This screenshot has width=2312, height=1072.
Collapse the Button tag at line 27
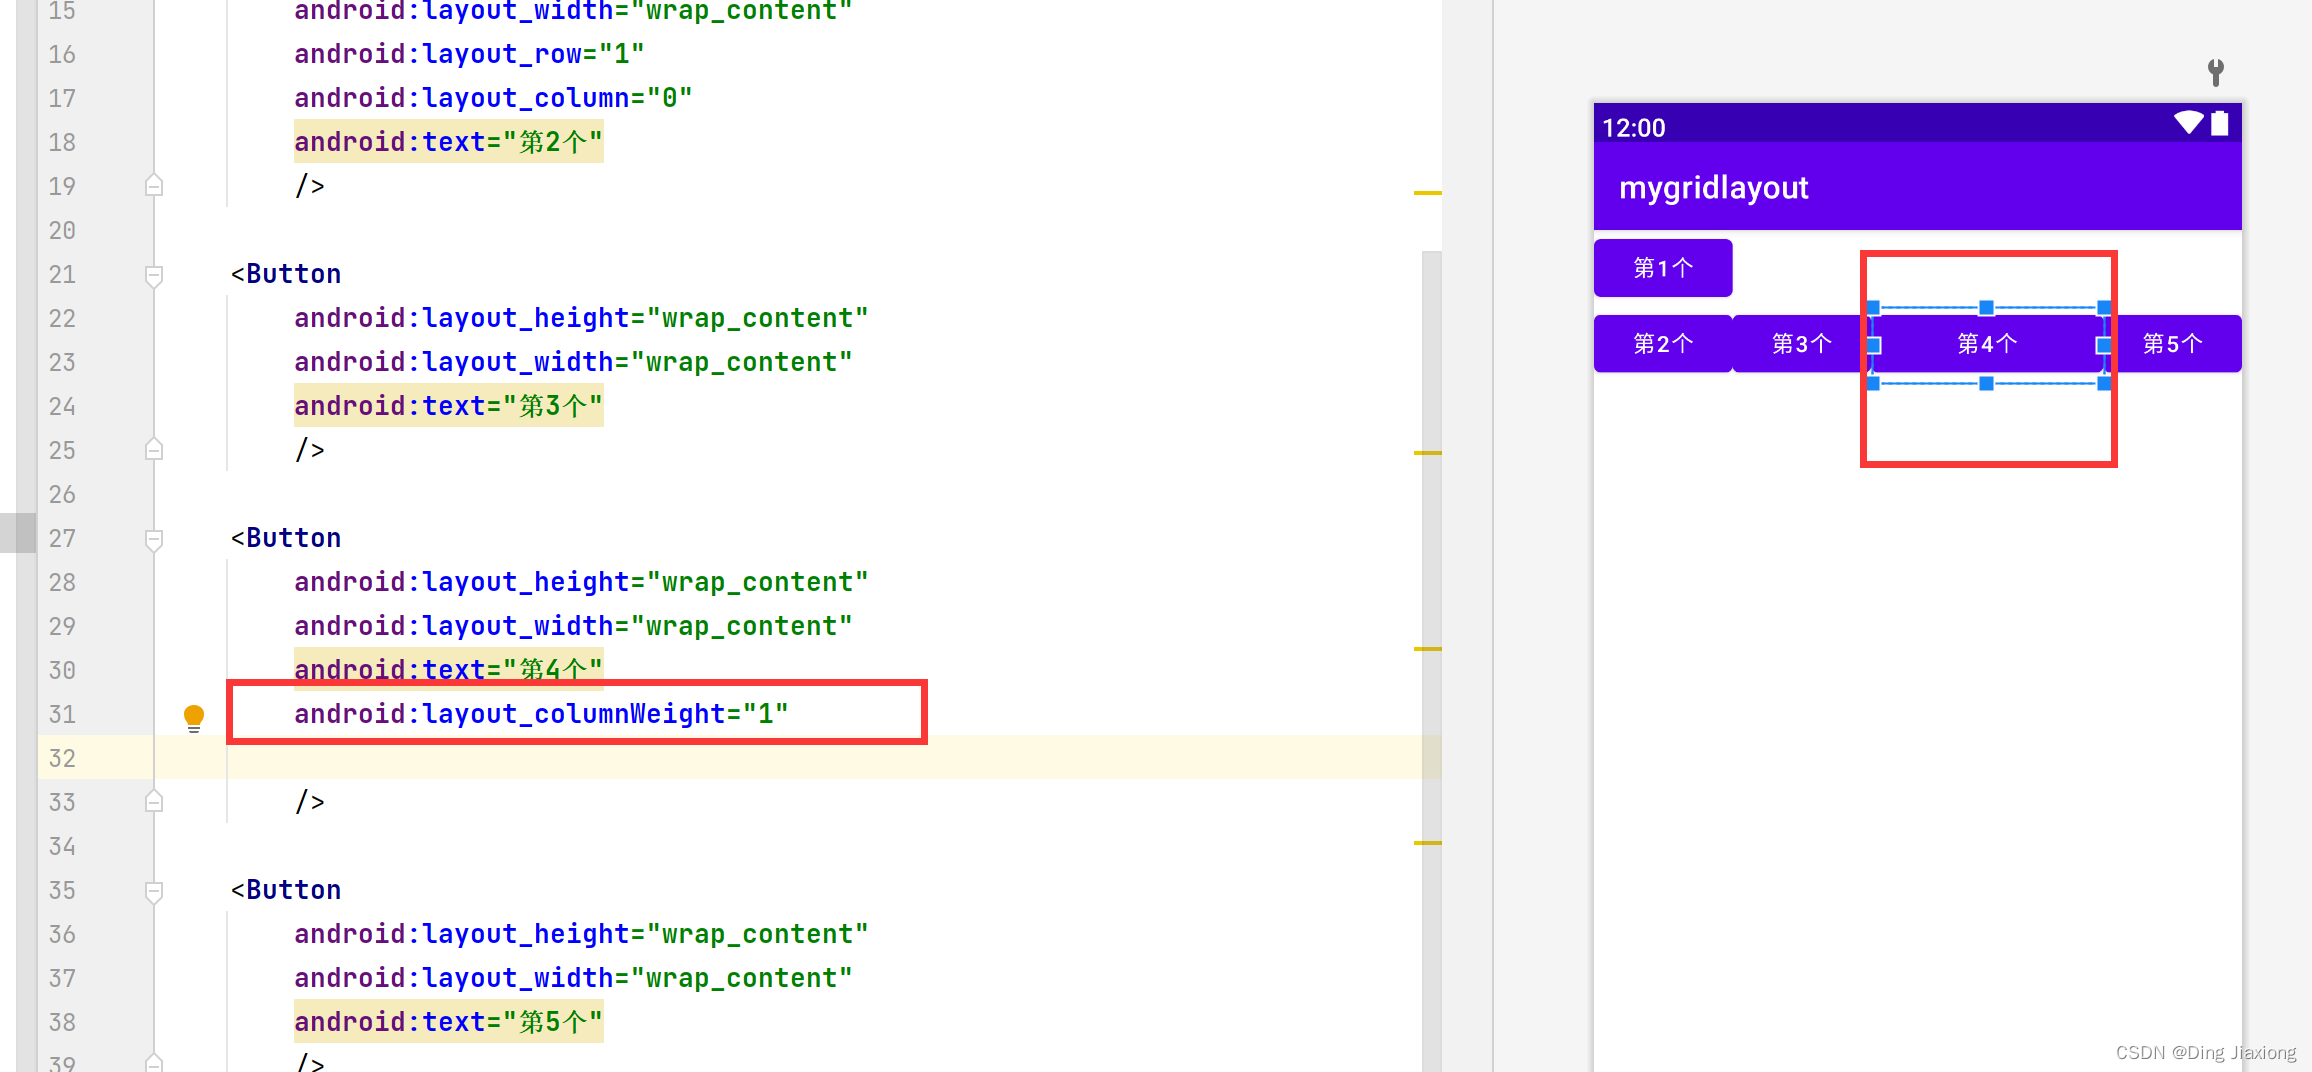[154, 539]
